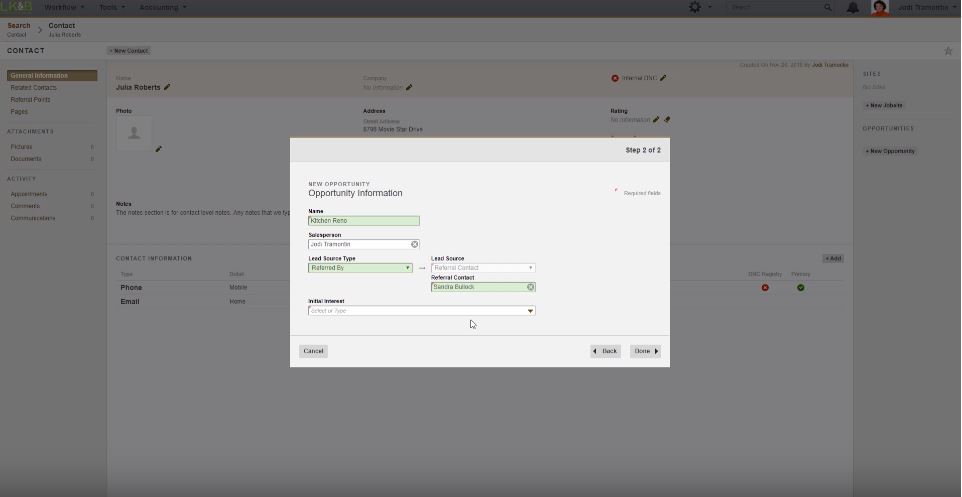The image size is (962, 497).
Task: Click the search magnifier icon
Action: point(828,7)
